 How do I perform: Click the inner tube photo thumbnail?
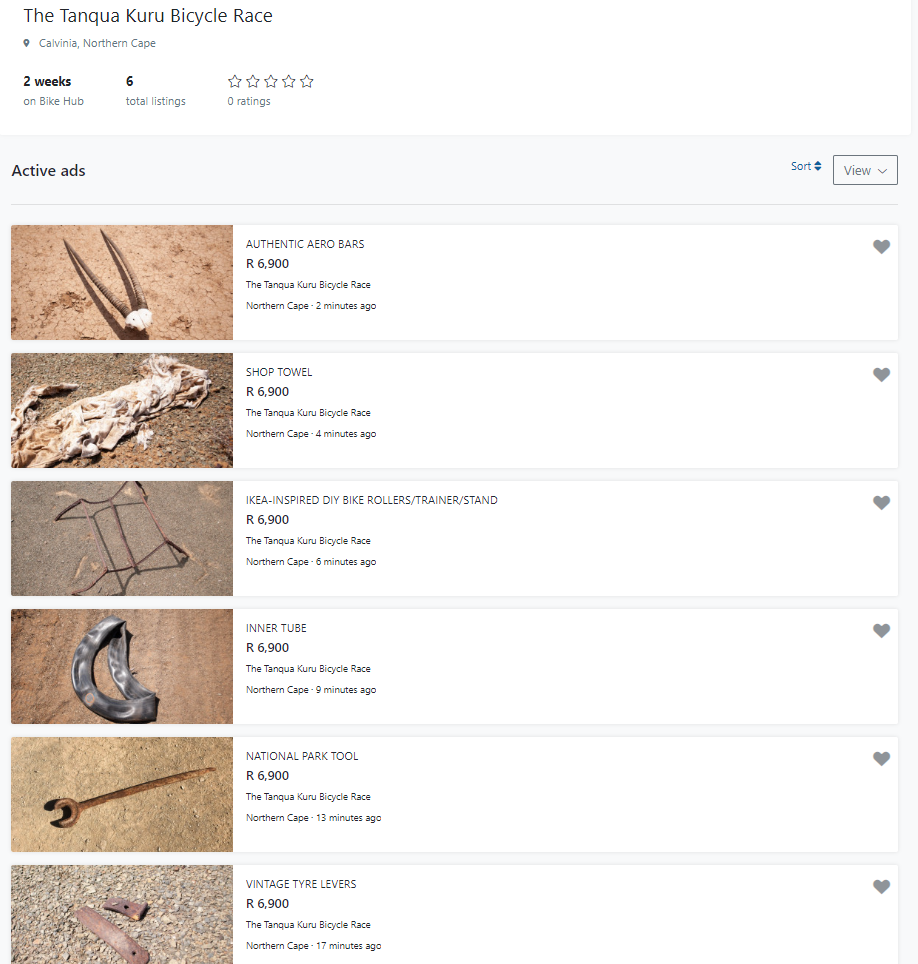pos(122,666)
